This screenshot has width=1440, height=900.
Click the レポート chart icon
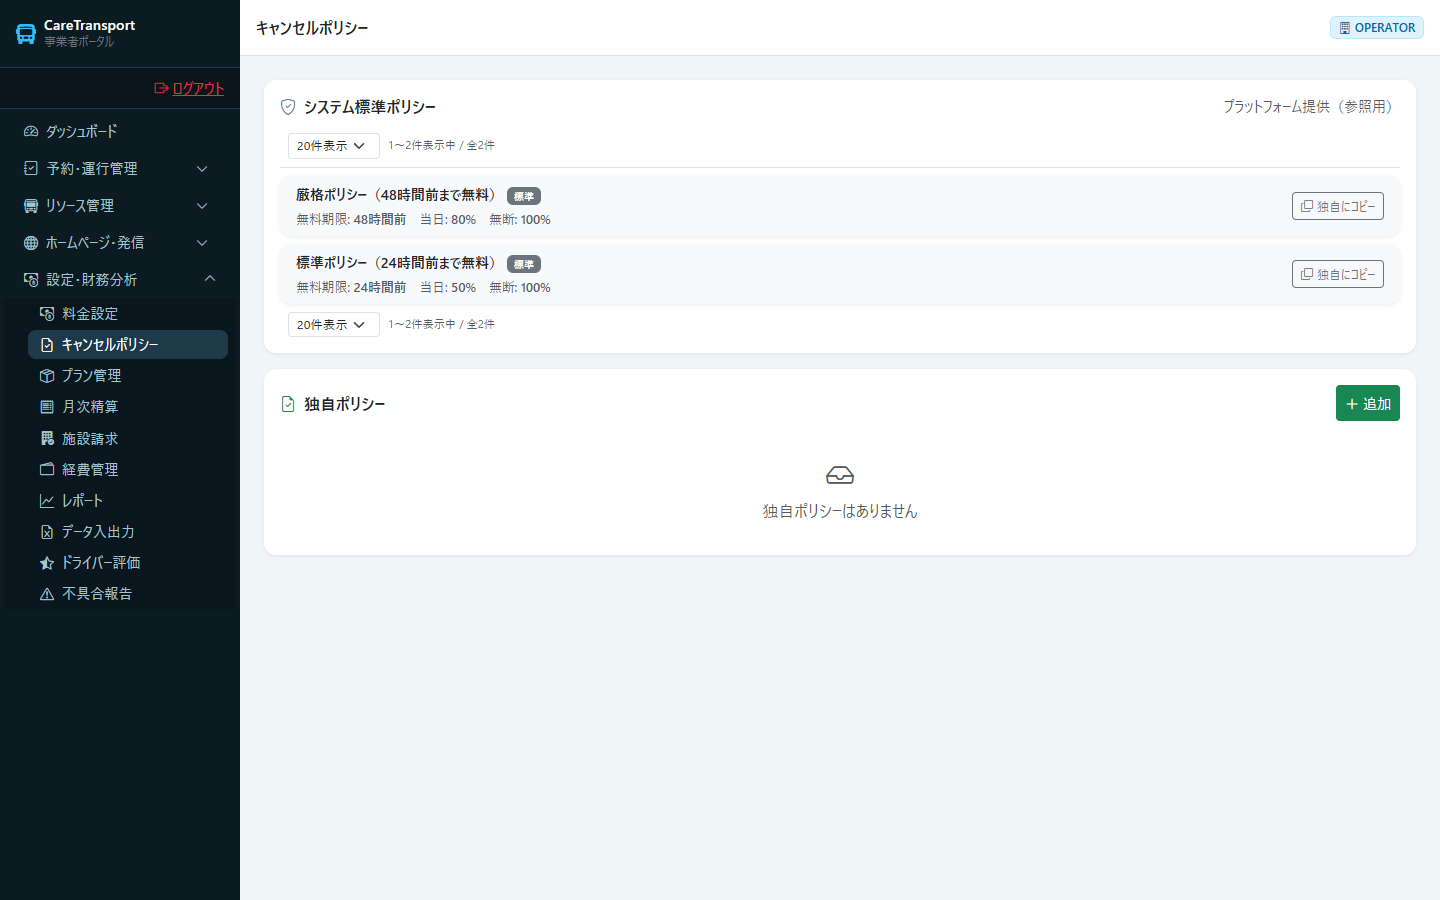[x=47, y=501]
